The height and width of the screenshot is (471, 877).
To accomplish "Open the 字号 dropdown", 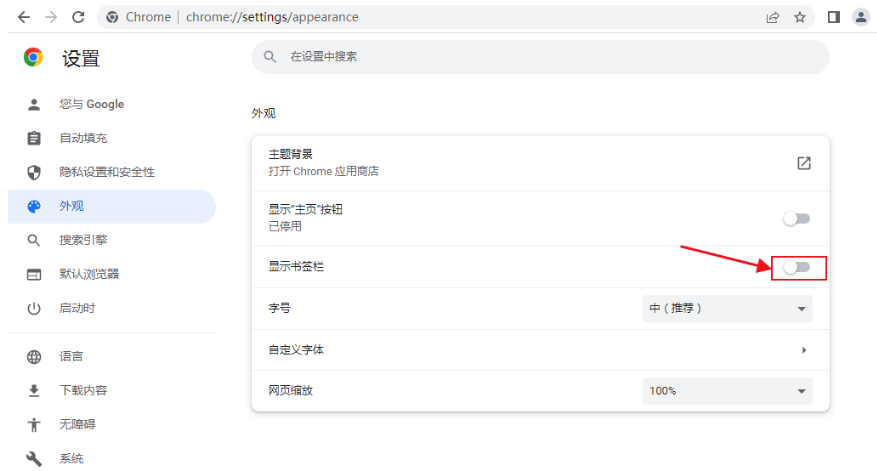I will (x=727, y=309).
